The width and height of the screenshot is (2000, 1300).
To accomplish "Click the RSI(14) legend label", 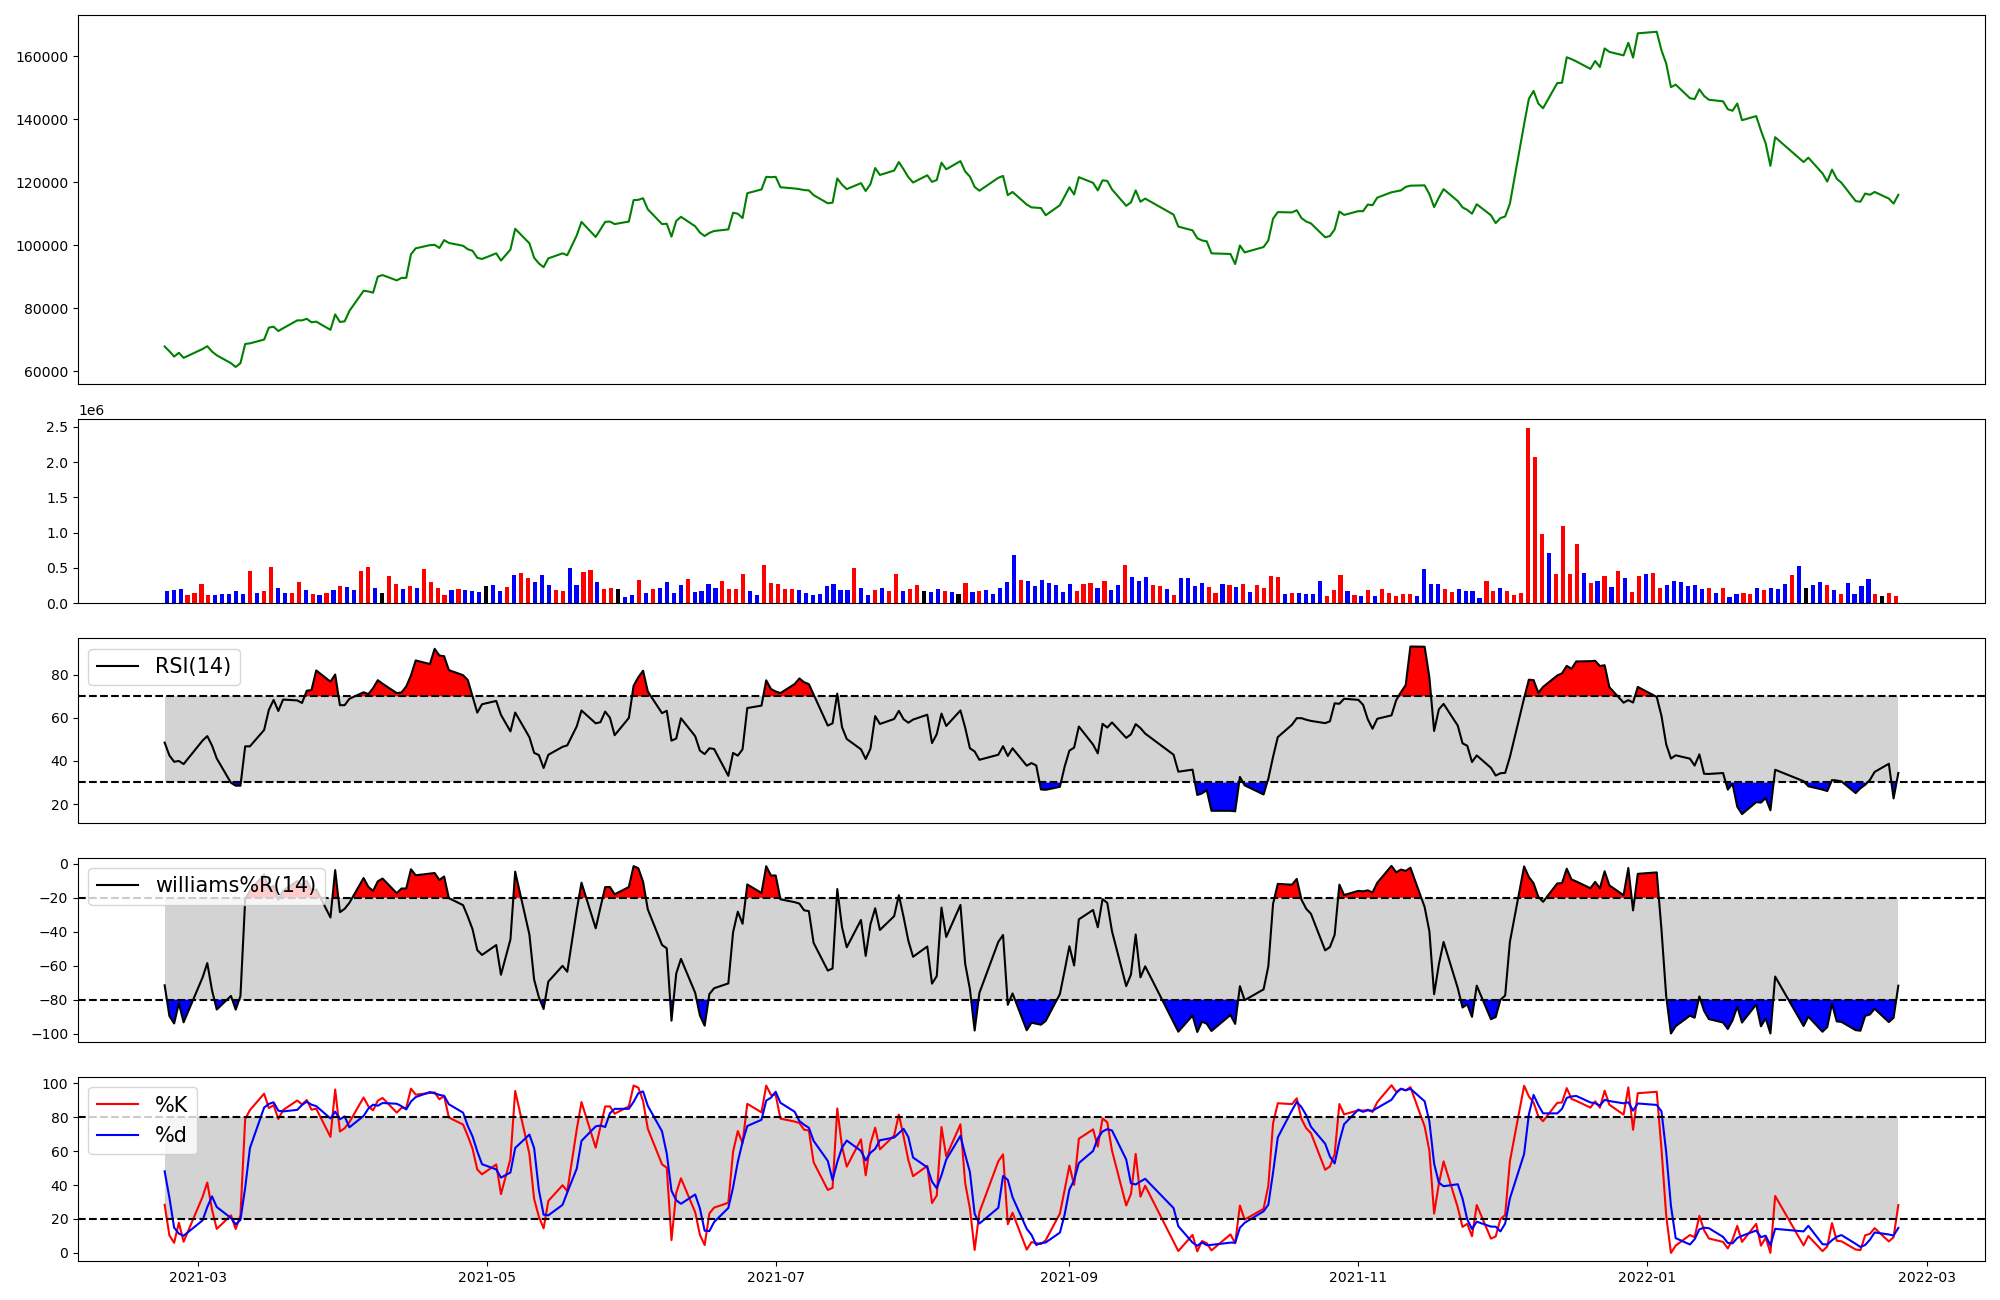I will tap(192, 666).
